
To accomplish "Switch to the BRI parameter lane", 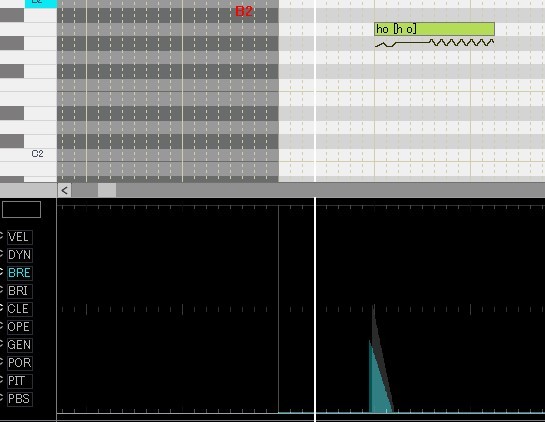I will pyautogui.click(x=20, y=291).
